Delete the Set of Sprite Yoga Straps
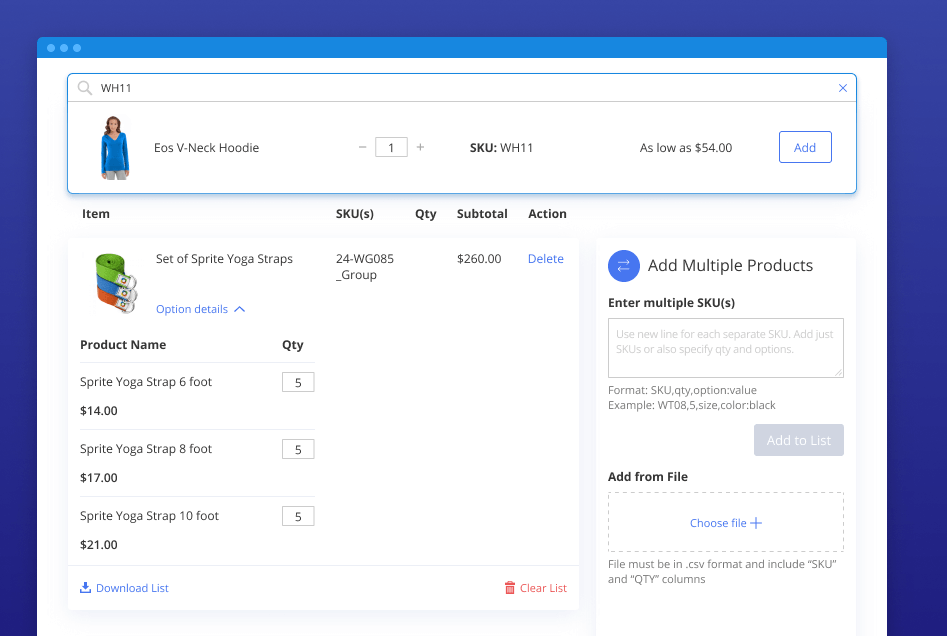 pyautogui.click(x=545, y=259)
